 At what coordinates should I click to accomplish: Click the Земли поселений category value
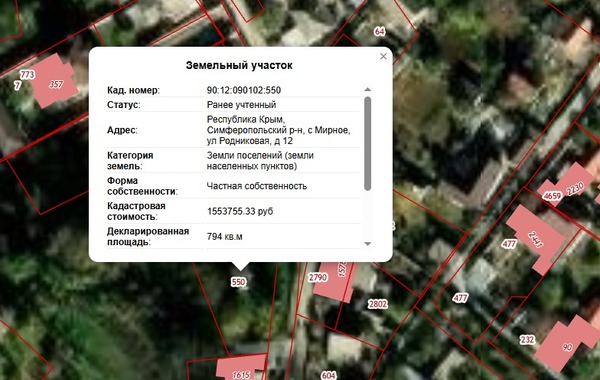coord(260,161)
